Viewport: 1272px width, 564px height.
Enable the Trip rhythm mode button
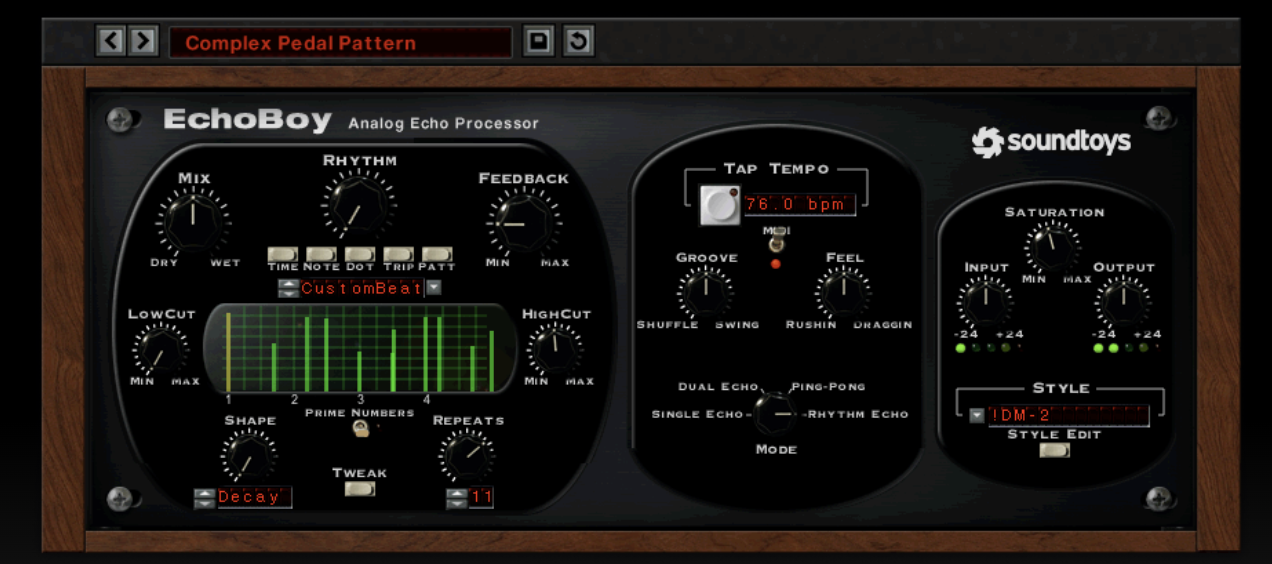point(398,254)
